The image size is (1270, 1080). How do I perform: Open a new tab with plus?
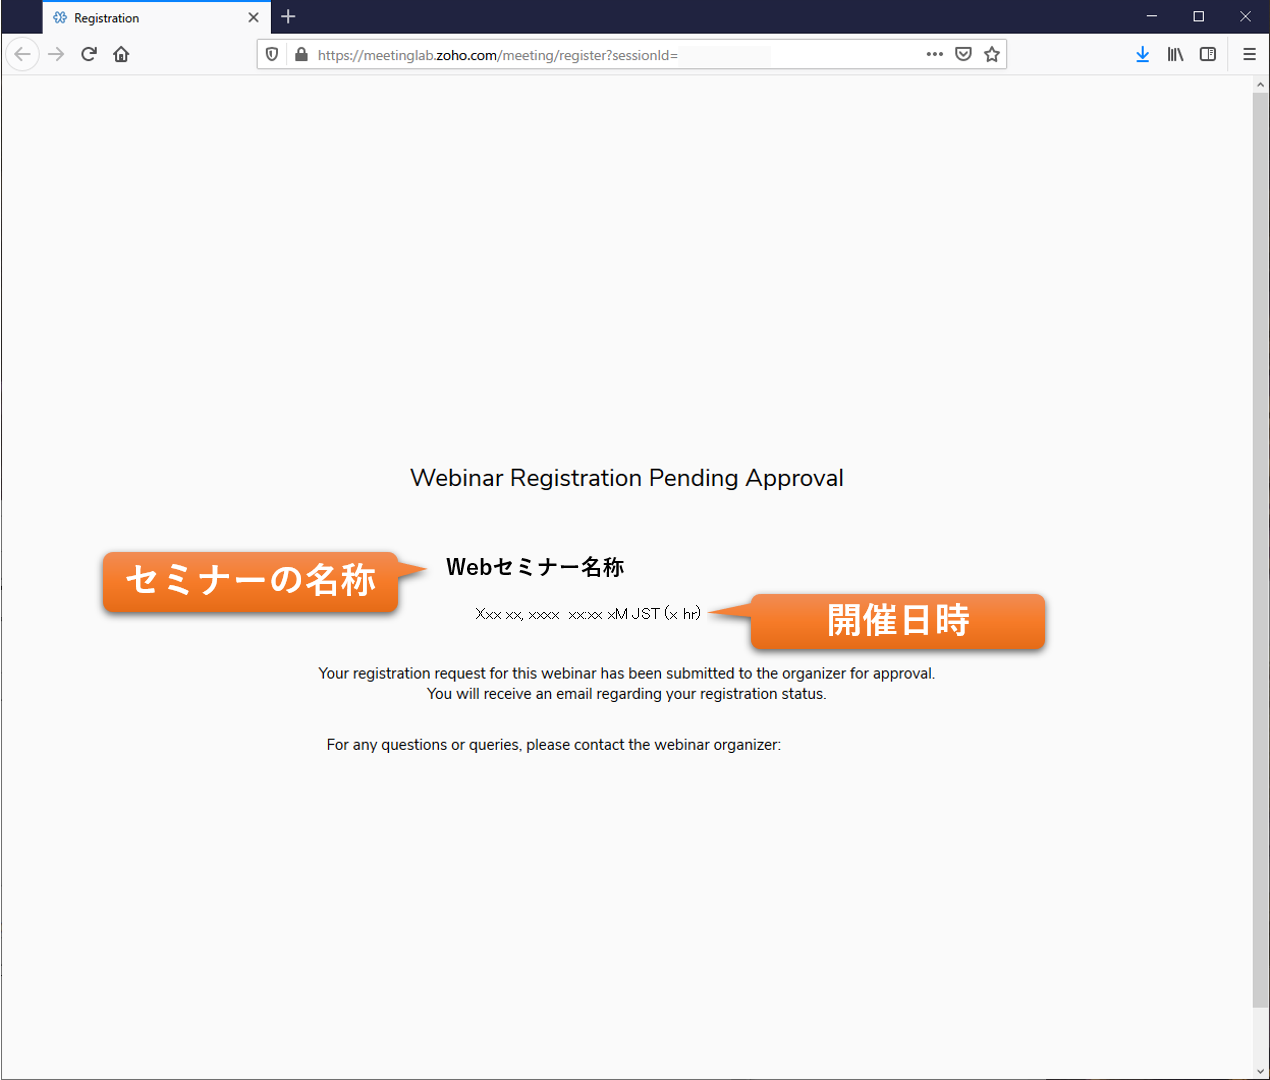(x=288, y=17)
